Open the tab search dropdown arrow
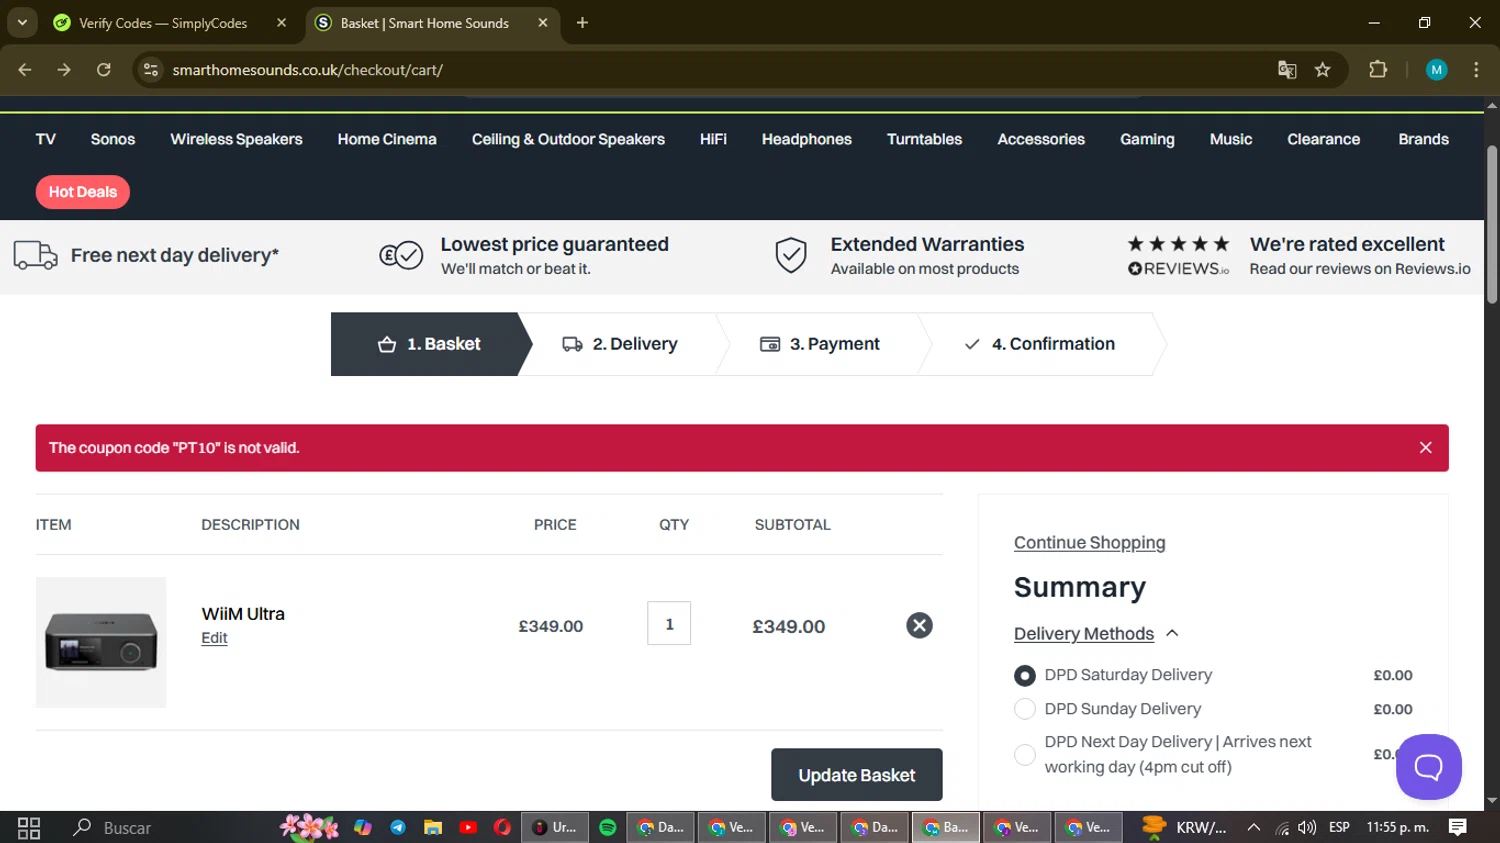Viewport: 1500px width, 843px height. click(22, 23)
